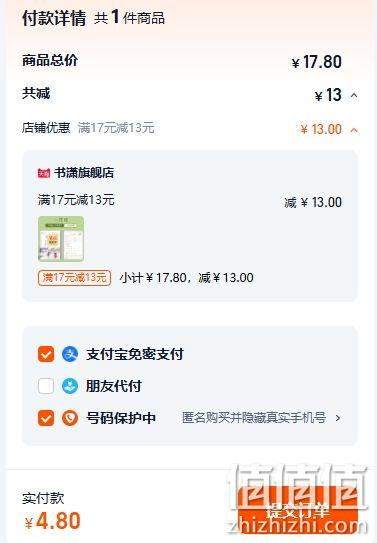Open the product thumbnail image
The image size is (377, 543).
tap(61, 239)
